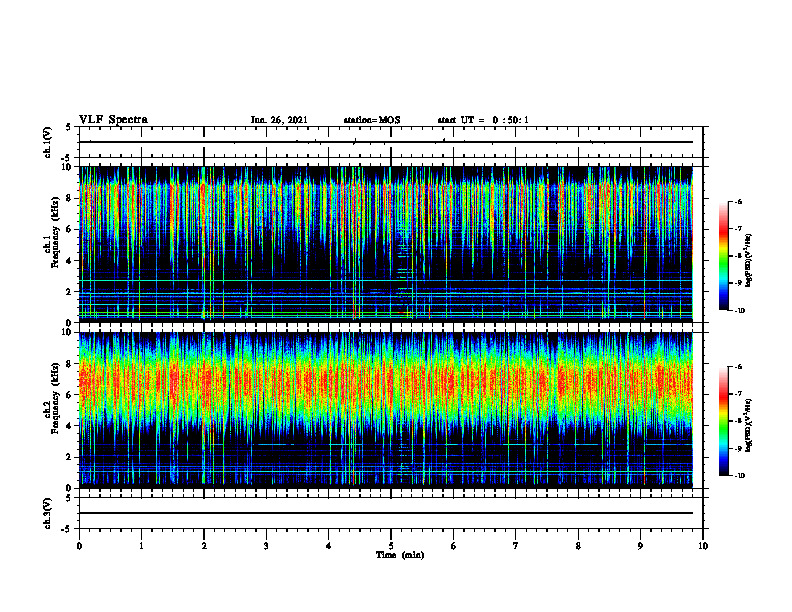792x612 pixels.
Task: Click the time axis tick label "6"
Action: pos(454,546)
